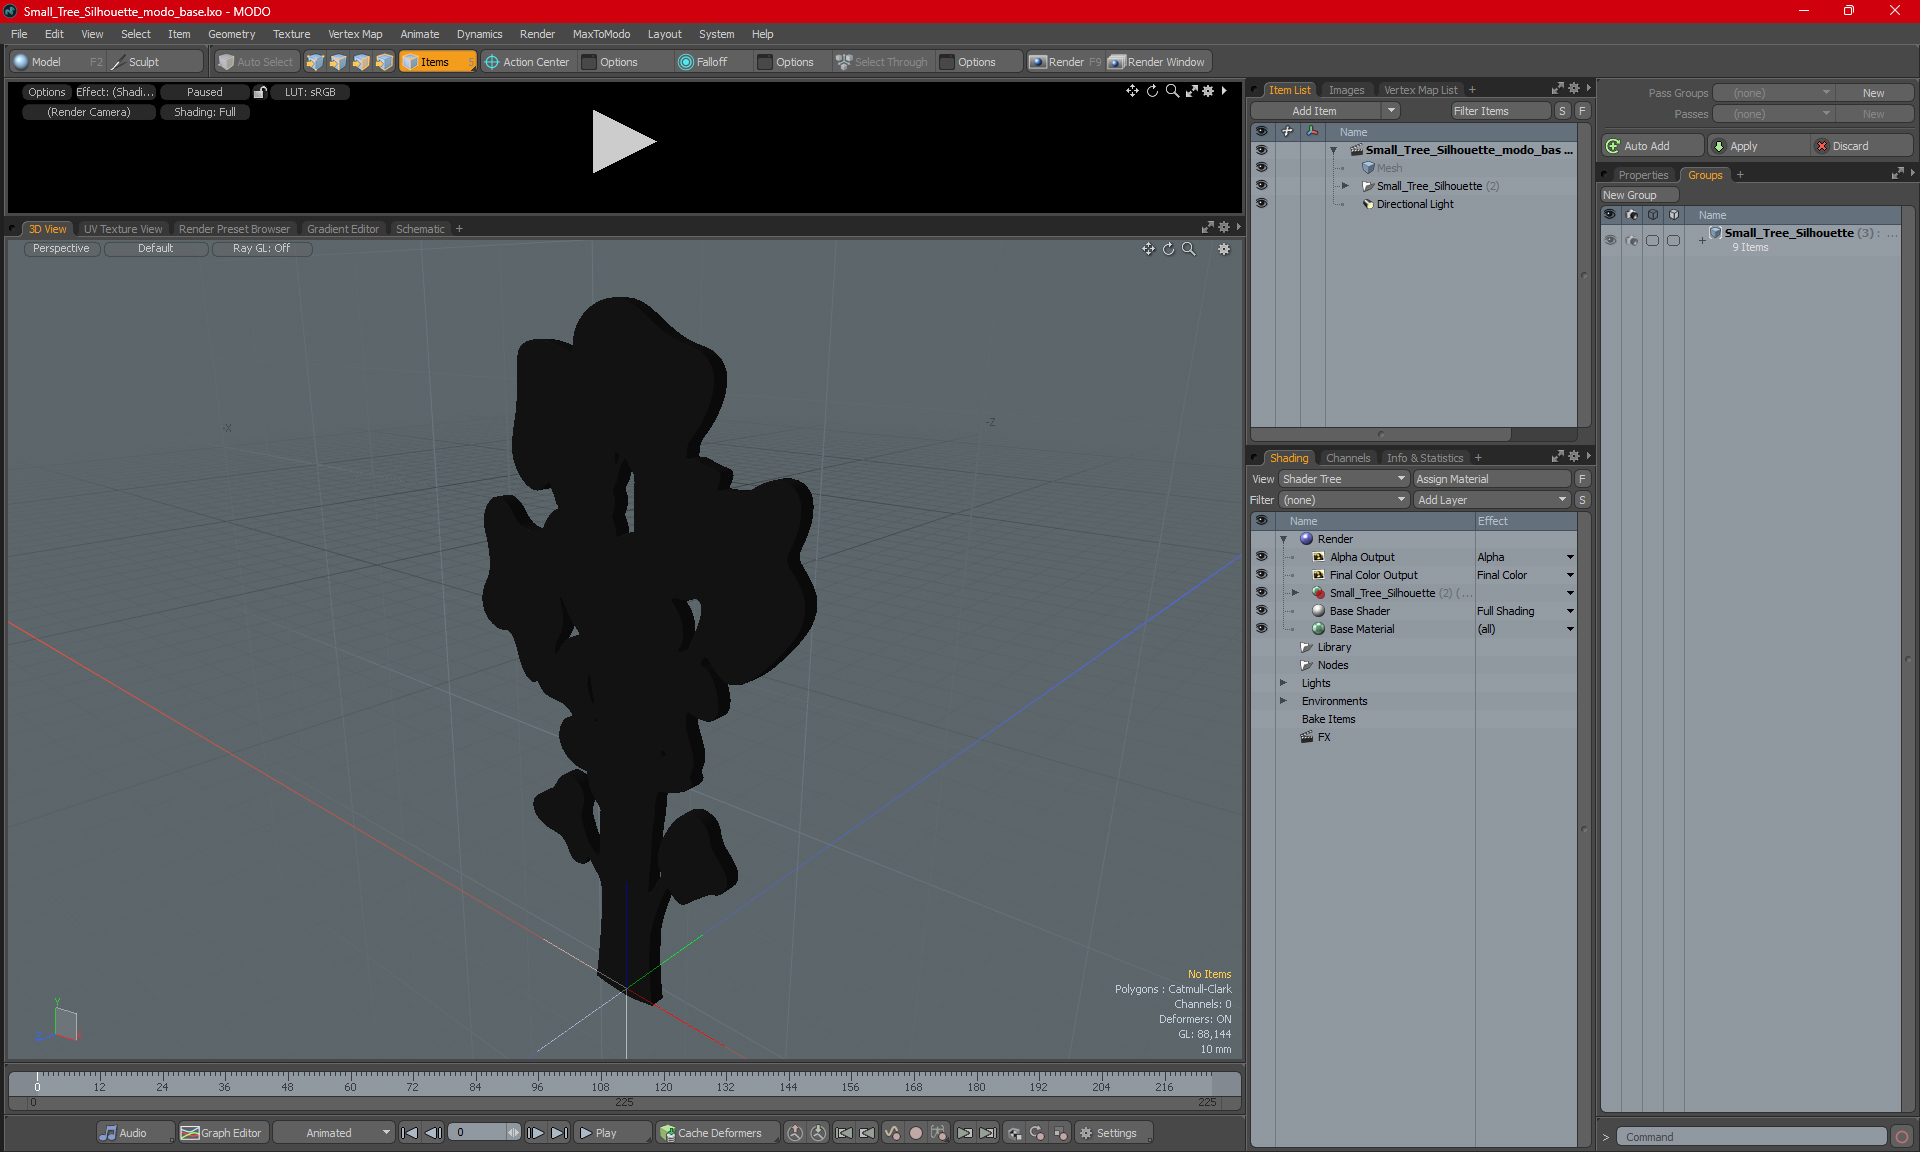The width and height of the screenshot is (1920, 1152).
Task: Toggle the lock icon in render preview
Action: click(260, 92)
